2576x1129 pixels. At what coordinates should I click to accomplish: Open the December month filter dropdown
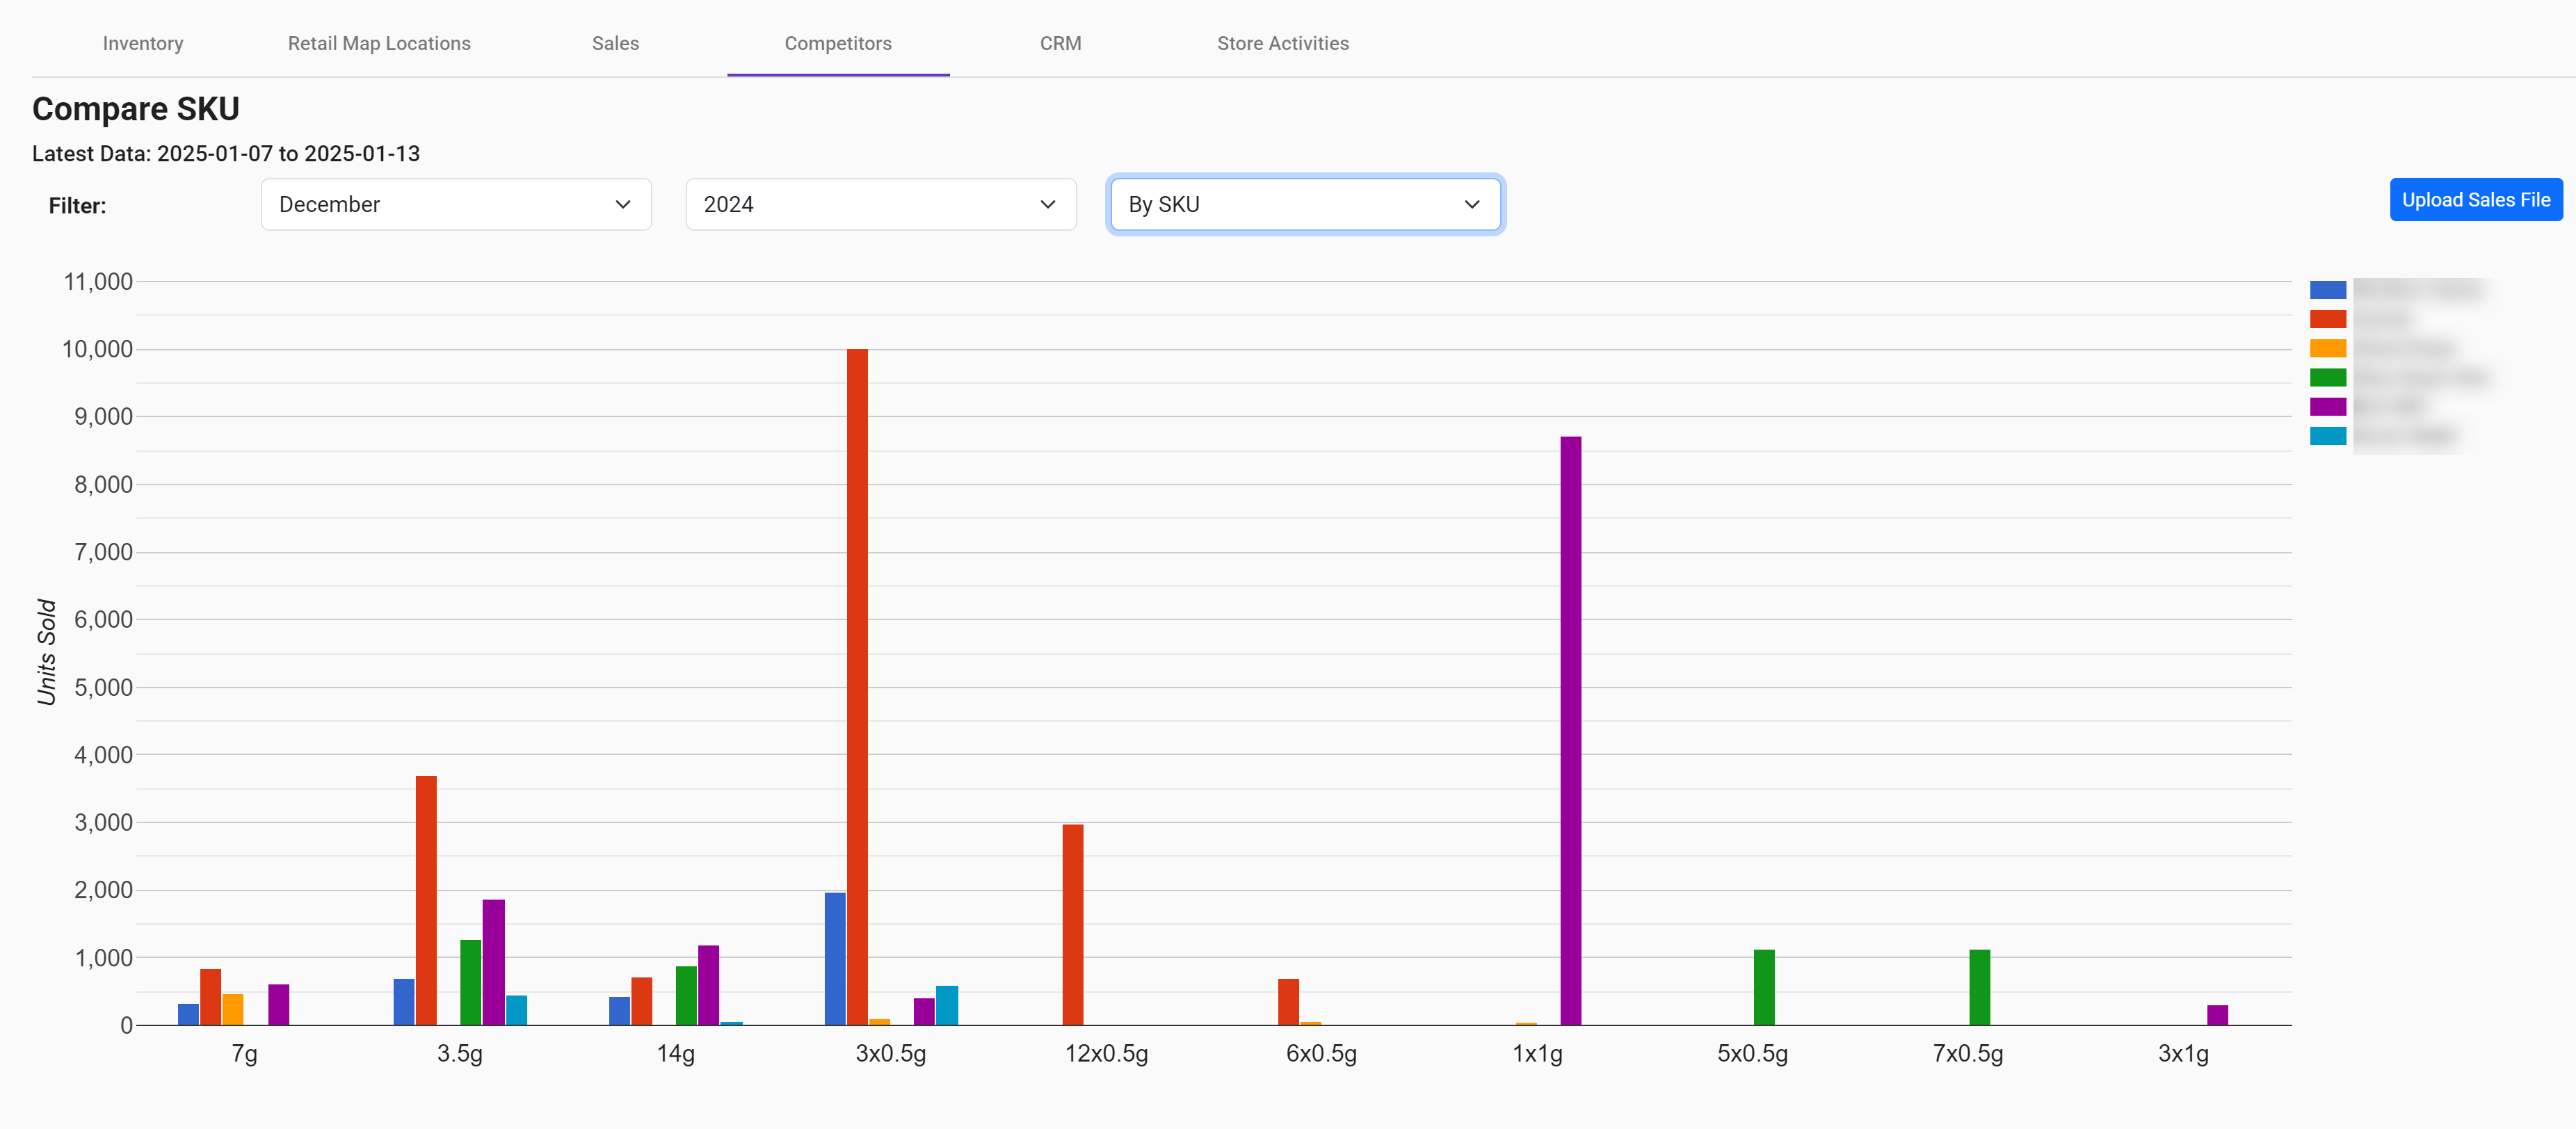click(x=456, y=204)
